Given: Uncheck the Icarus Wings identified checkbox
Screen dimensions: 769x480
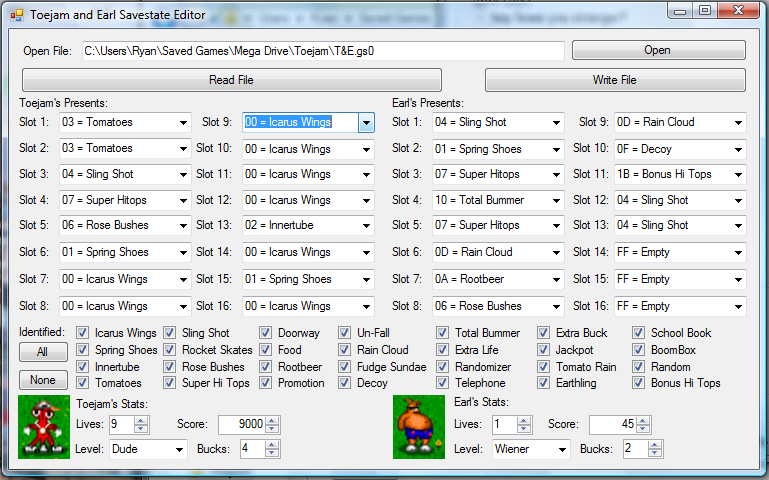Looking at the screenshot, I should point(82,333).
